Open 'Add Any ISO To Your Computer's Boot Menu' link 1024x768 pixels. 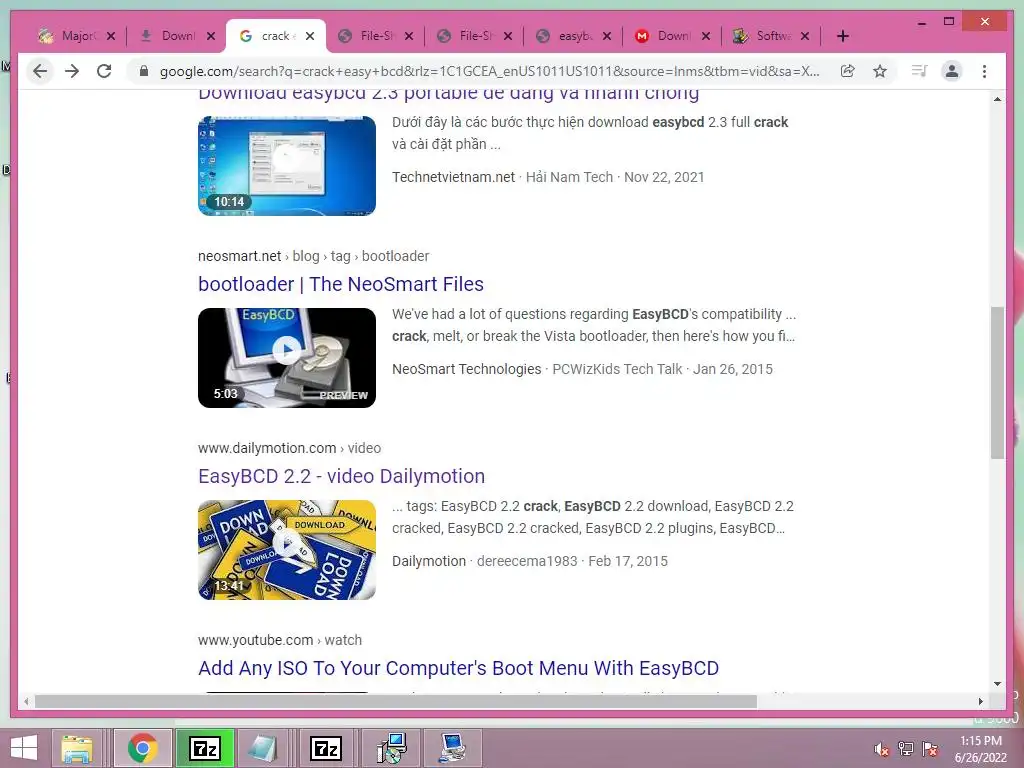458,668
